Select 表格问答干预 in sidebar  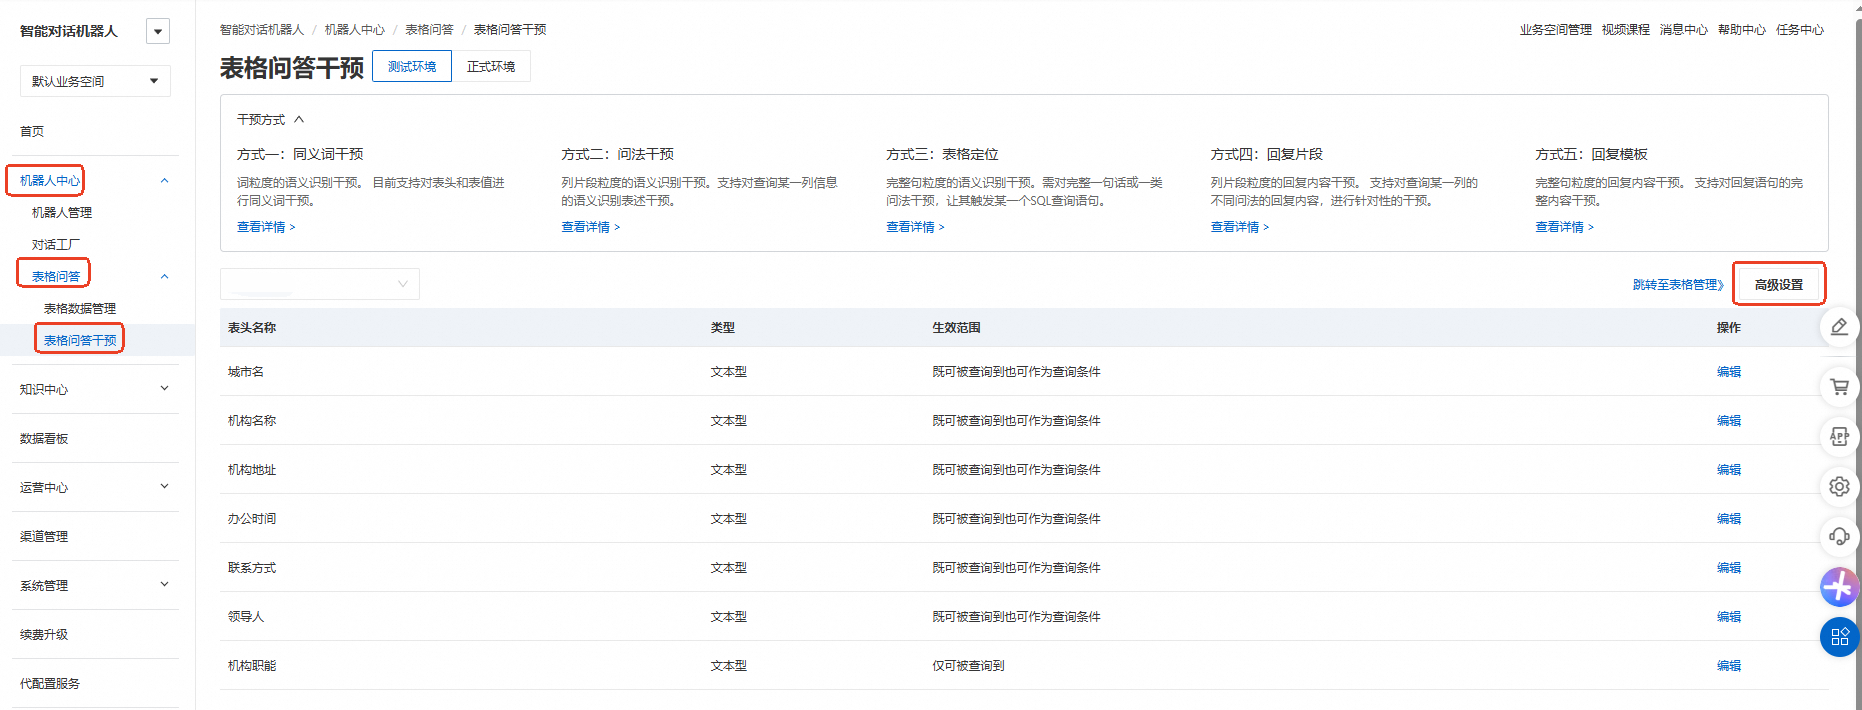[x=80, y=340]
